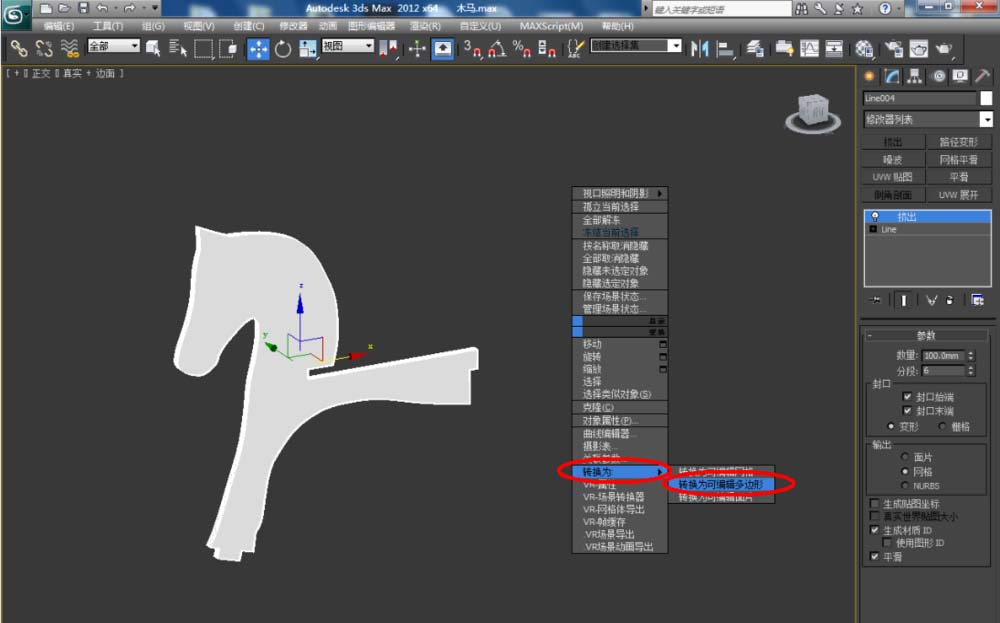The height and width of the screenshot is (623, 1000).
Task: Open the 视图 reference coordinate dropdown
Action: coord(348,46)
